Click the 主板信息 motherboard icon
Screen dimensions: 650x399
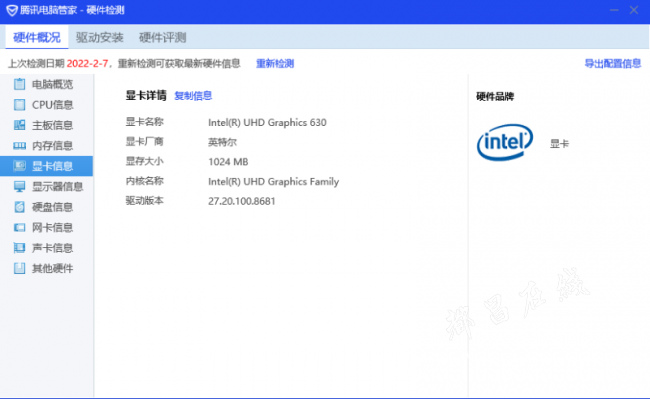(19, 125)
